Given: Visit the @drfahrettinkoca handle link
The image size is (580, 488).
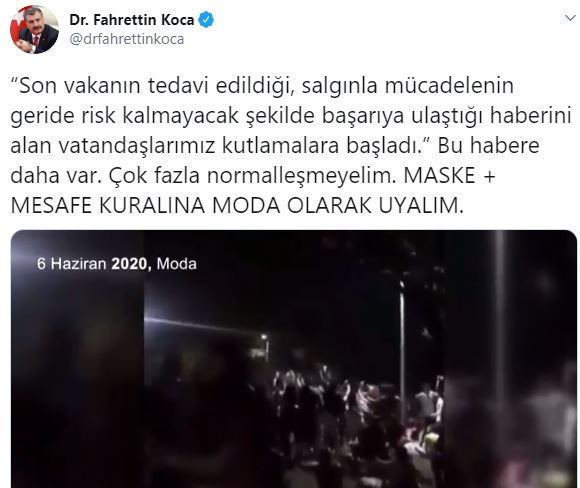Looking at the screenshot, I should click(127, 39).
